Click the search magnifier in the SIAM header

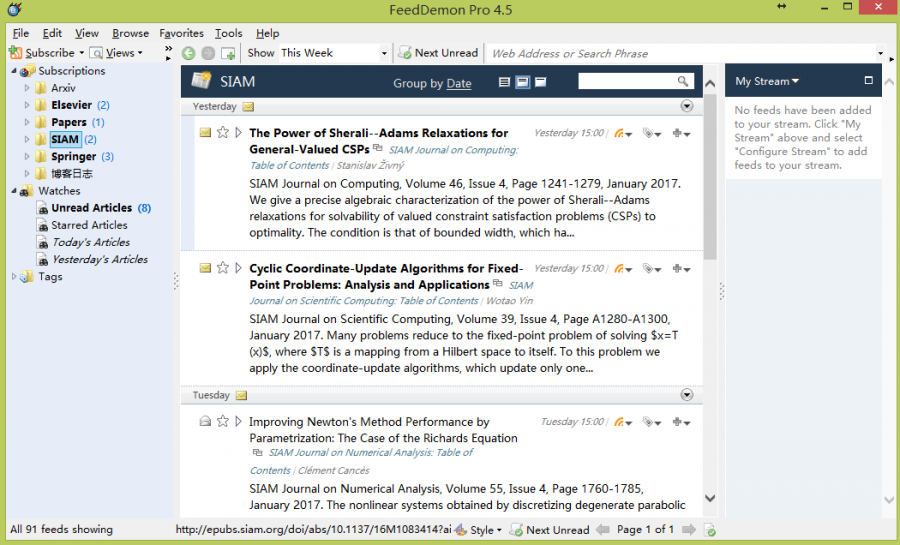click(682, 81)
